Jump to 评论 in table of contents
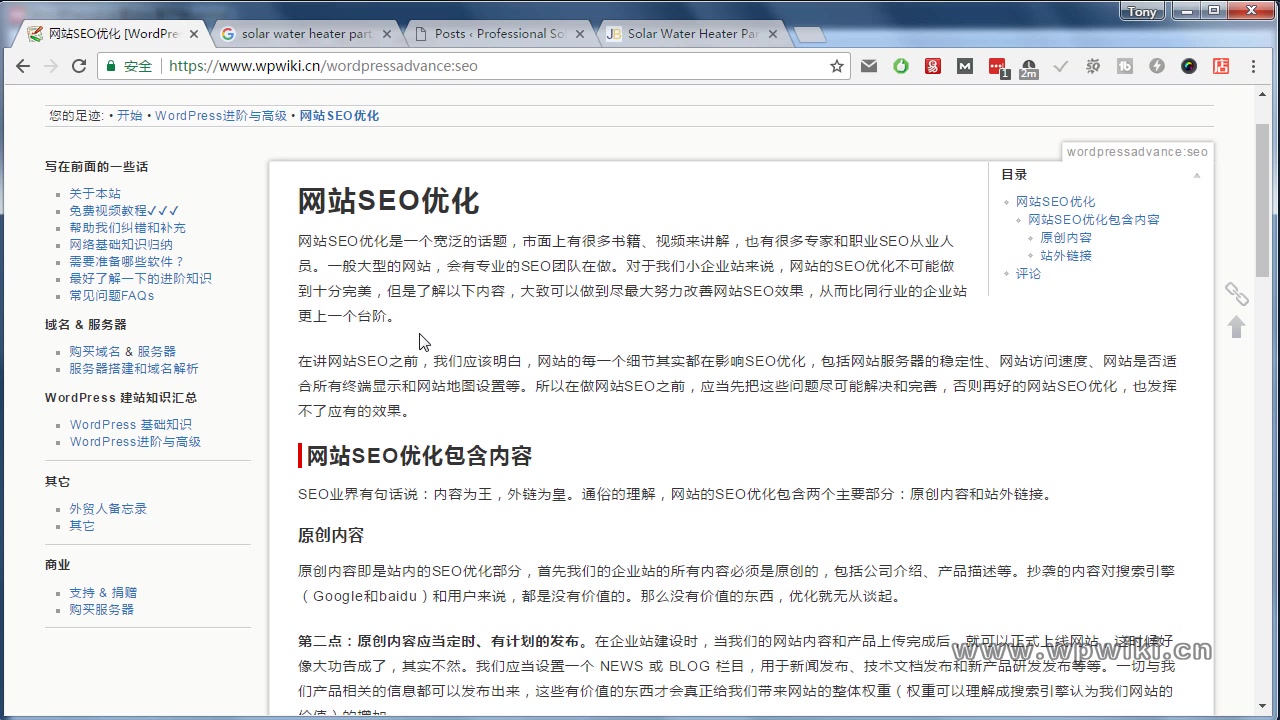 coord(1028,274)
